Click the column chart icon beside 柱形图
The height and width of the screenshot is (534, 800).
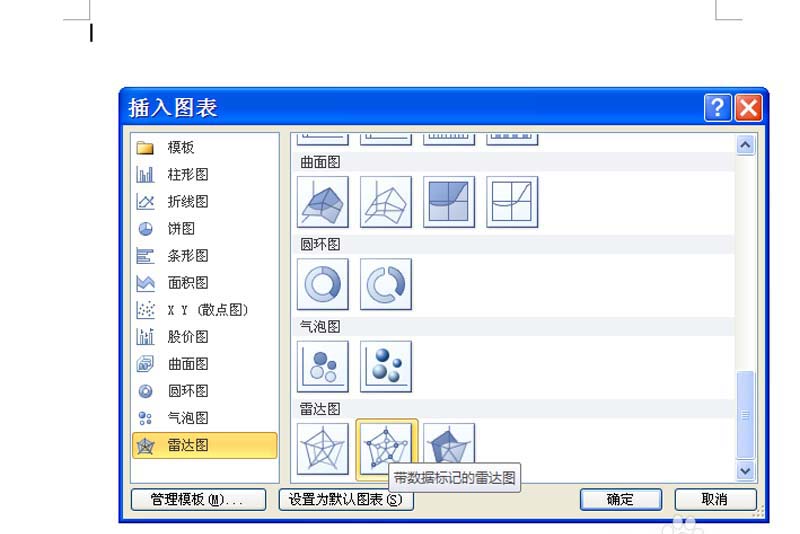[145, 175]
